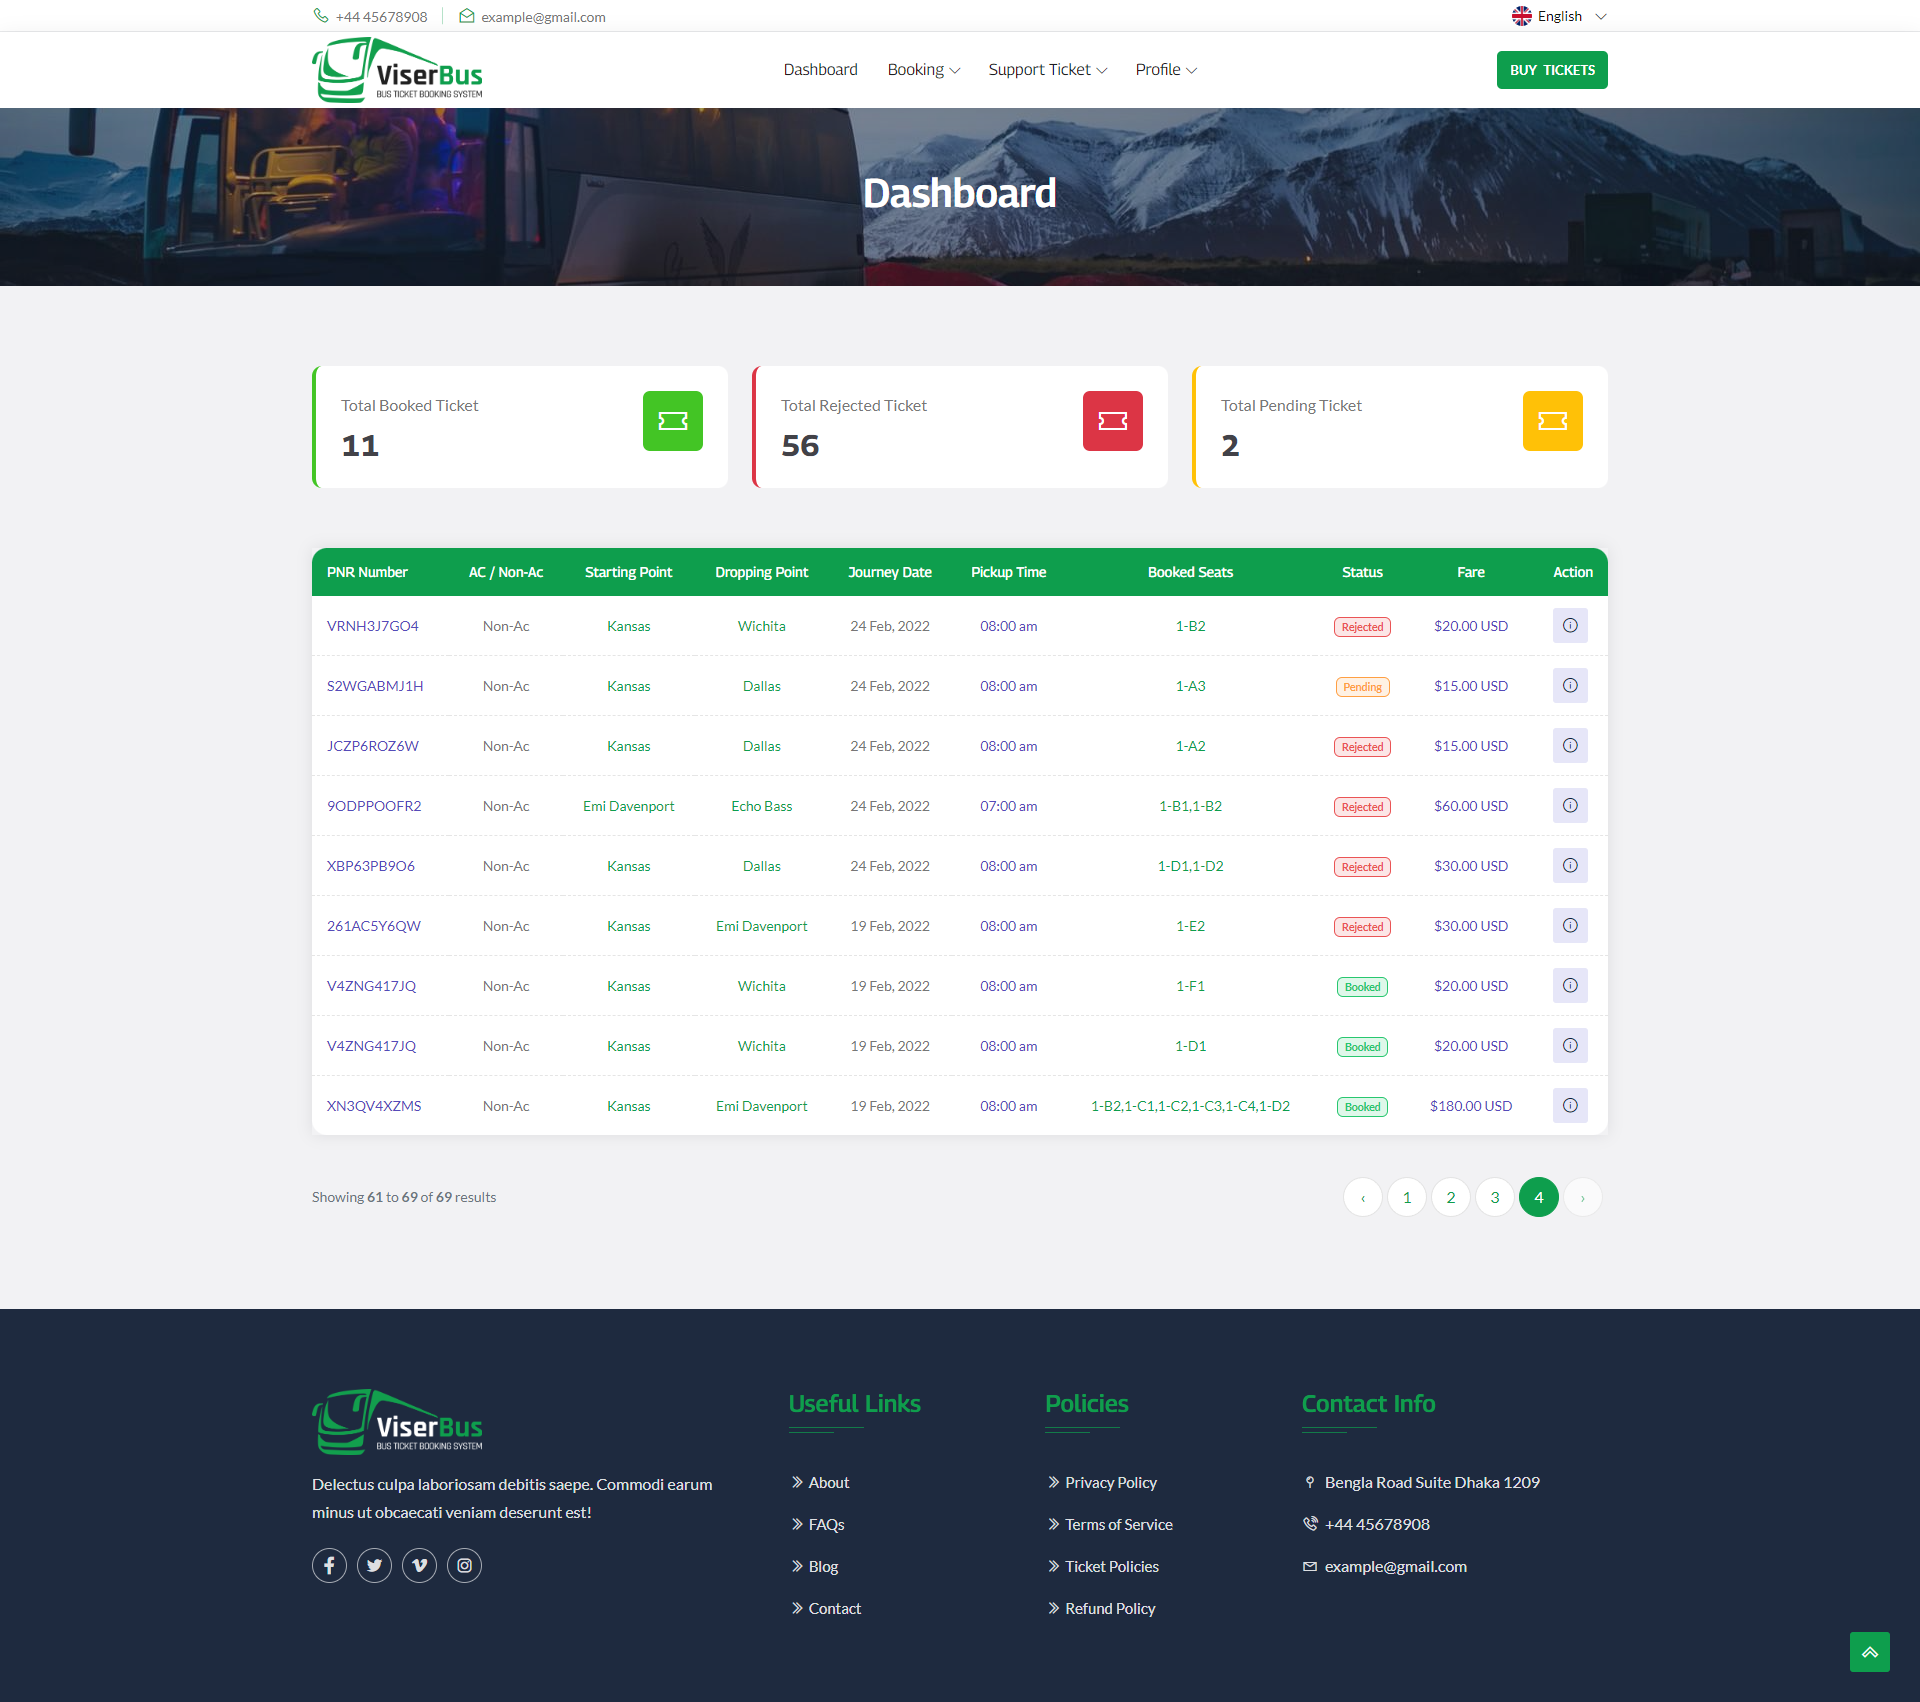Open ViserBus Facebook page icon

329,1565
